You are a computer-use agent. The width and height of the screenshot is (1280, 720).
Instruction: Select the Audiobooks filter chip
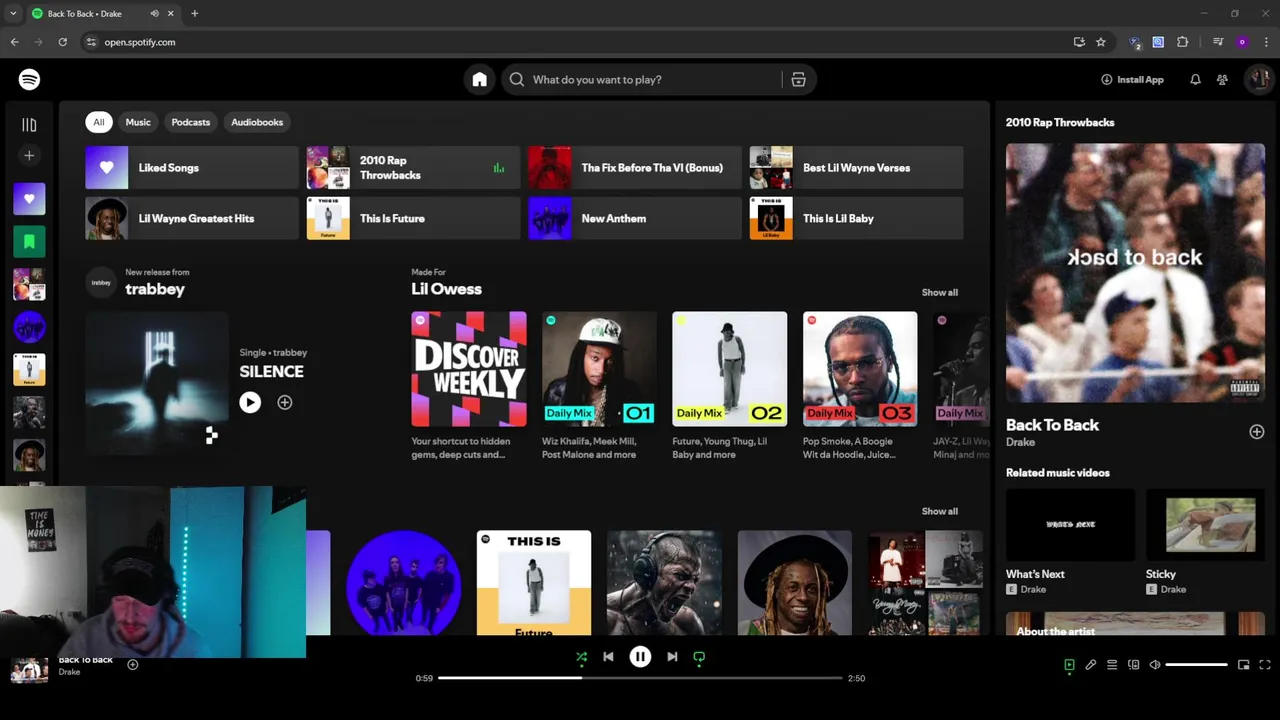(x=257, y=122)
